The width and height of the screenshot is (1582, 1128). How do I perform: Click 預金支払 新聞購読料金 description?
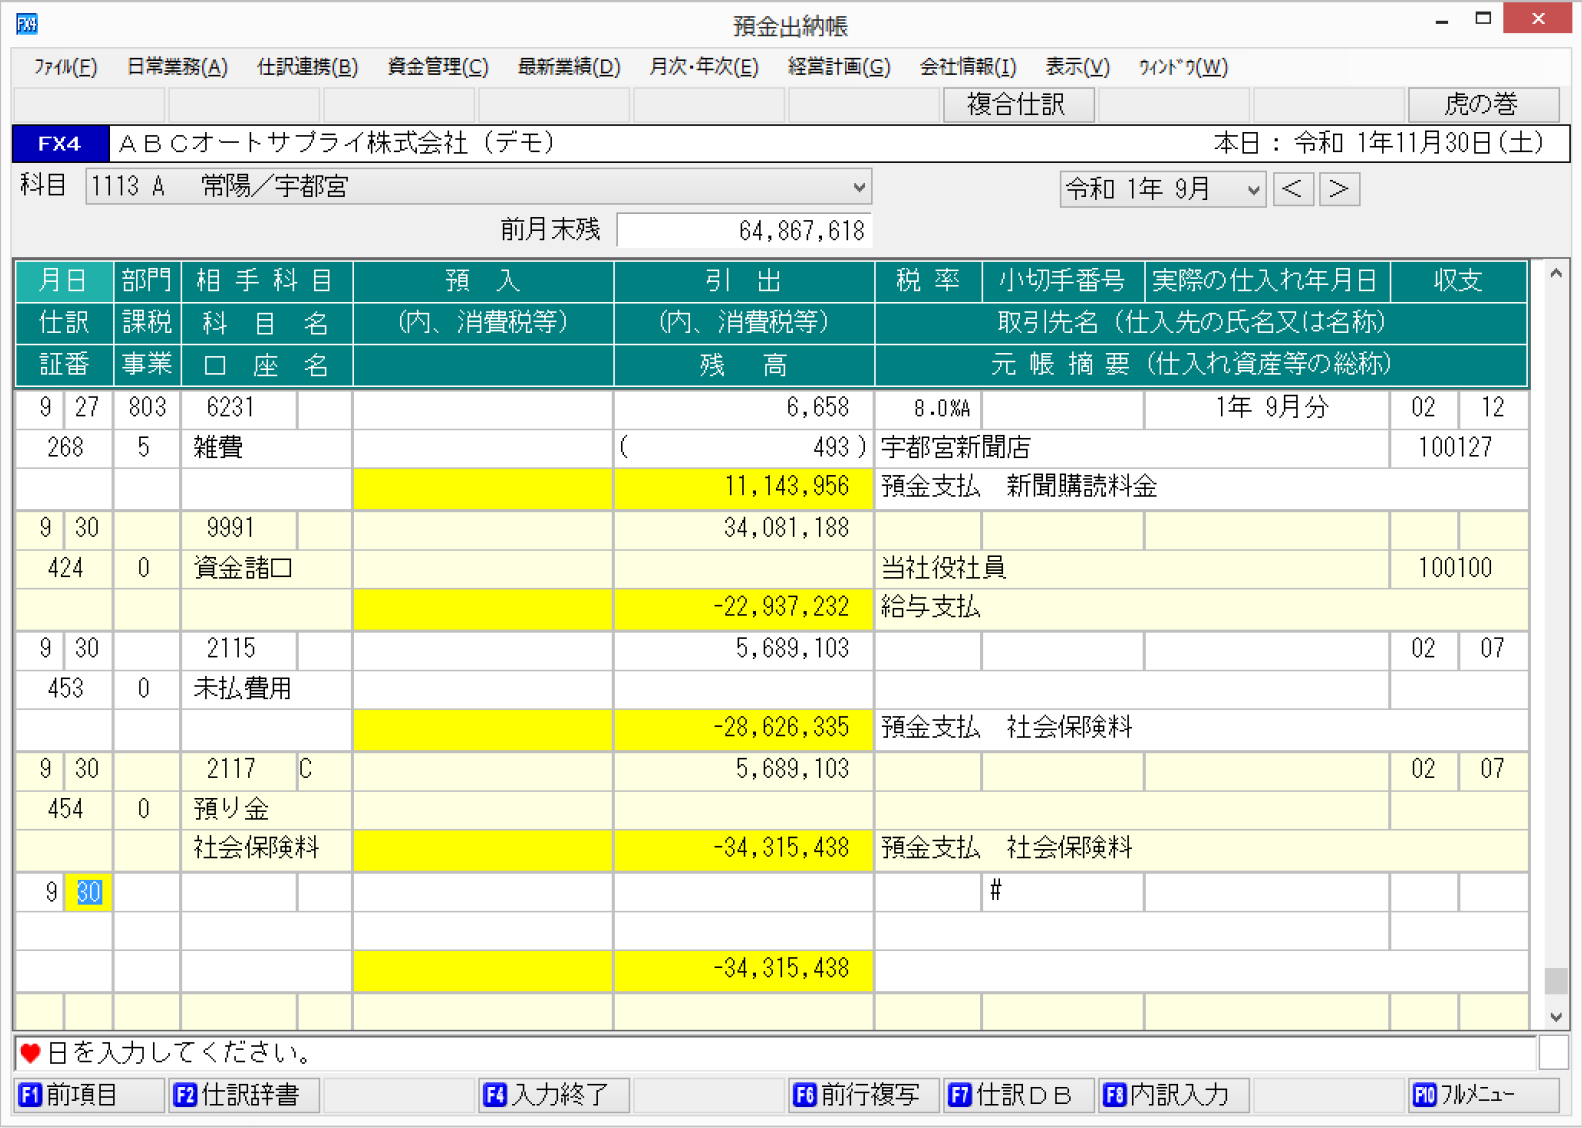tap(1018, 487)
